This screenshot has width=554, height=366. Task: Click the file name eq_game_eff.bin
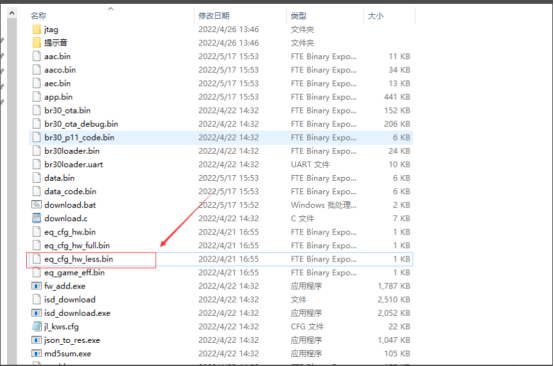[x=74, y=272]
